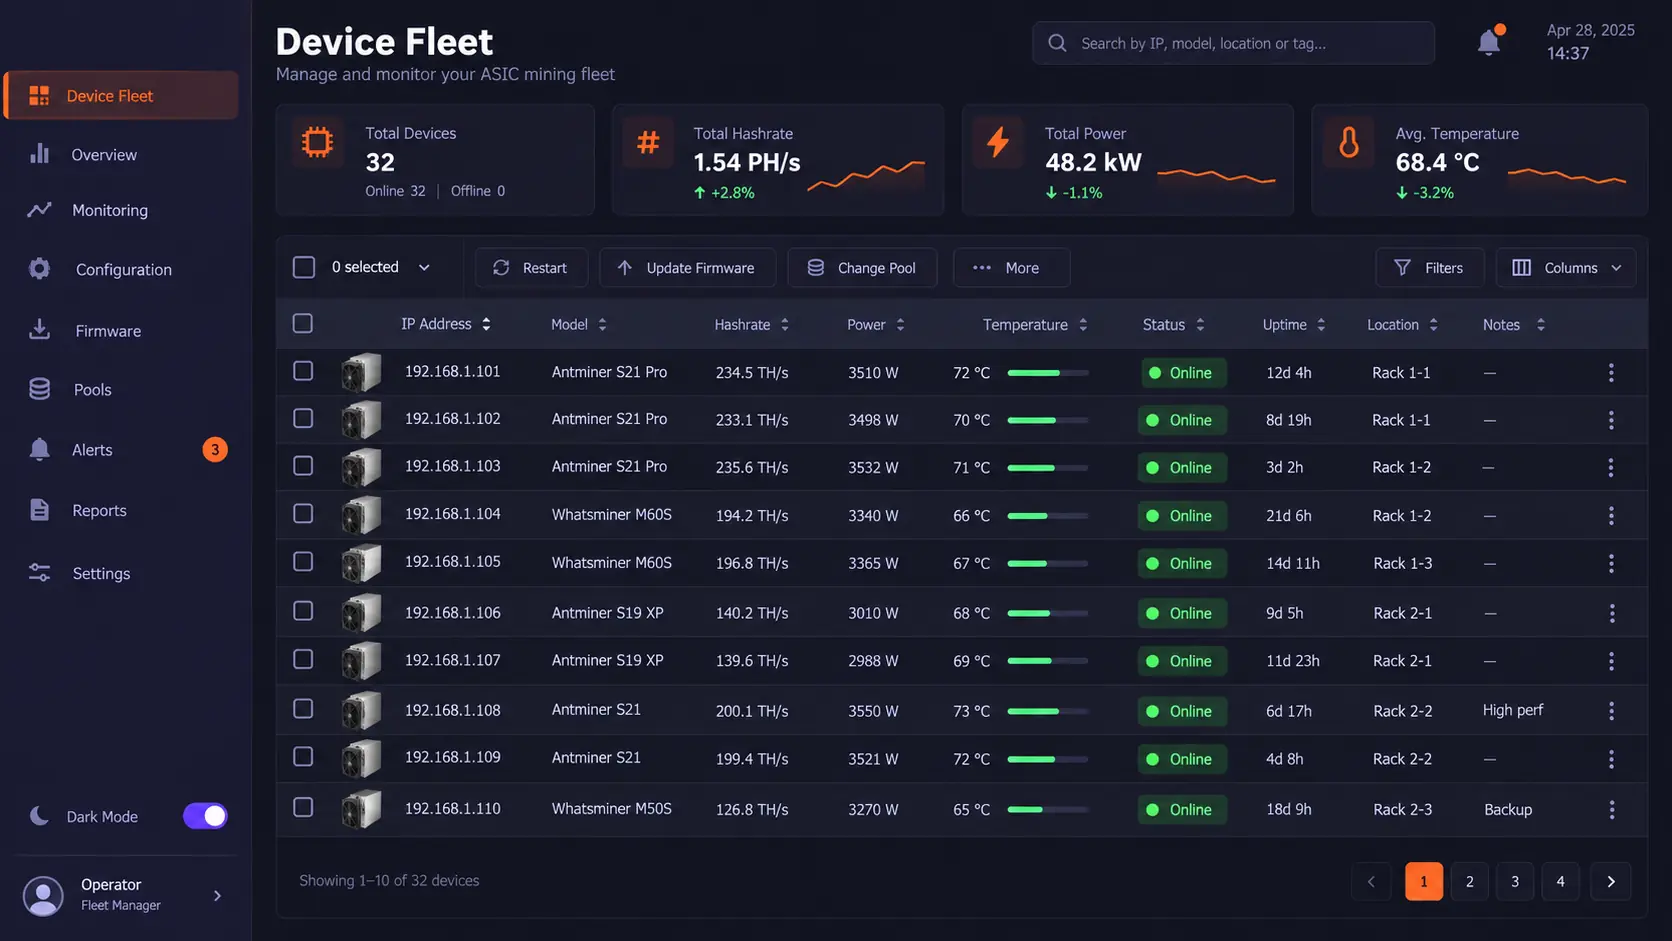
Task: Sort by Uptime column
Action: pos(1321,324)
